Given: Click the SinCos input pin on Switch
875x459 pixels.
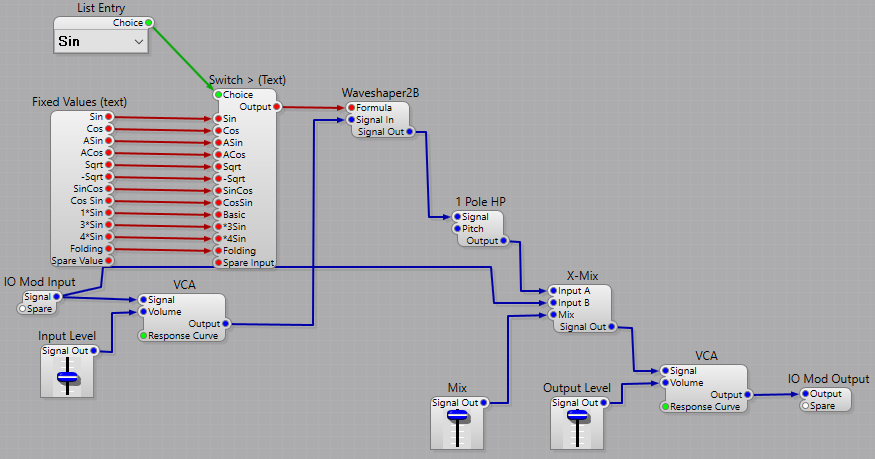Looking at the screenshot, I should pyautogui.click(x=217, y=190).
